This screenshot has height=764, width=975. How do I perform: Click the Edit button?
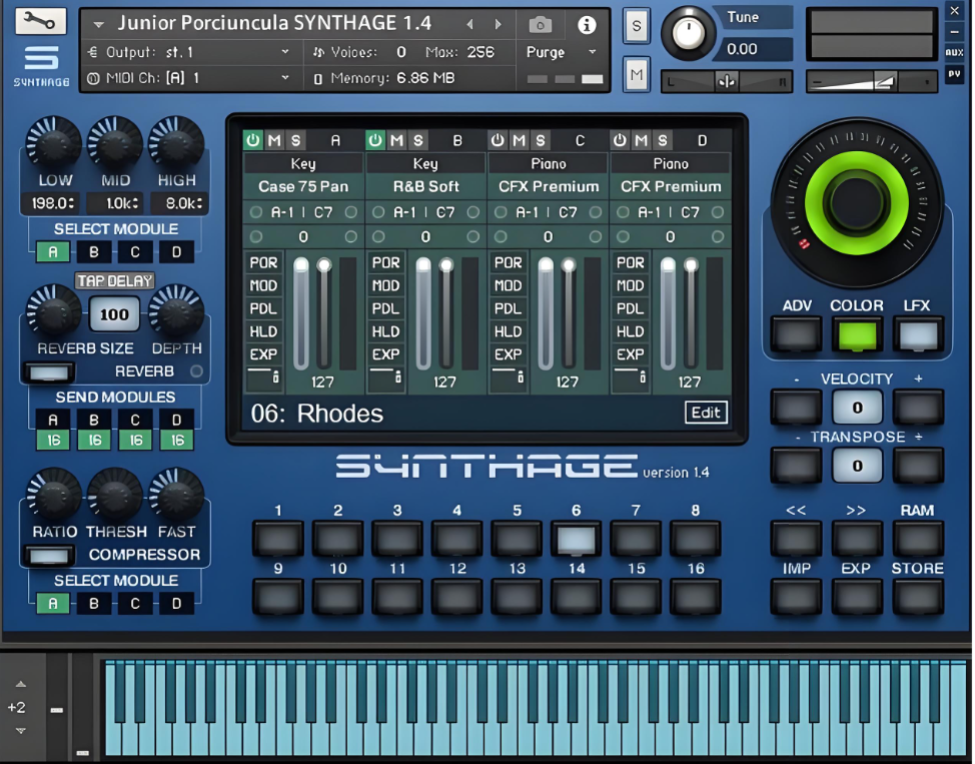[706, 413]
